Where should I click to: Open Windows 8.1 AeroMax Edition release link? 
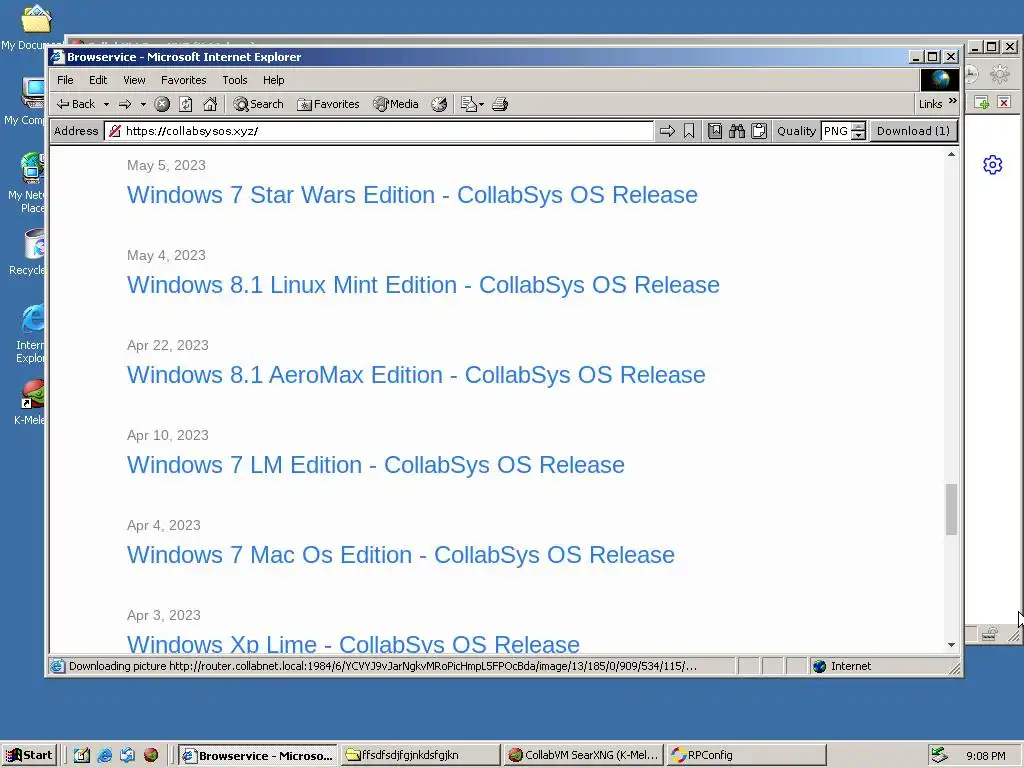(x=416, y=375)
